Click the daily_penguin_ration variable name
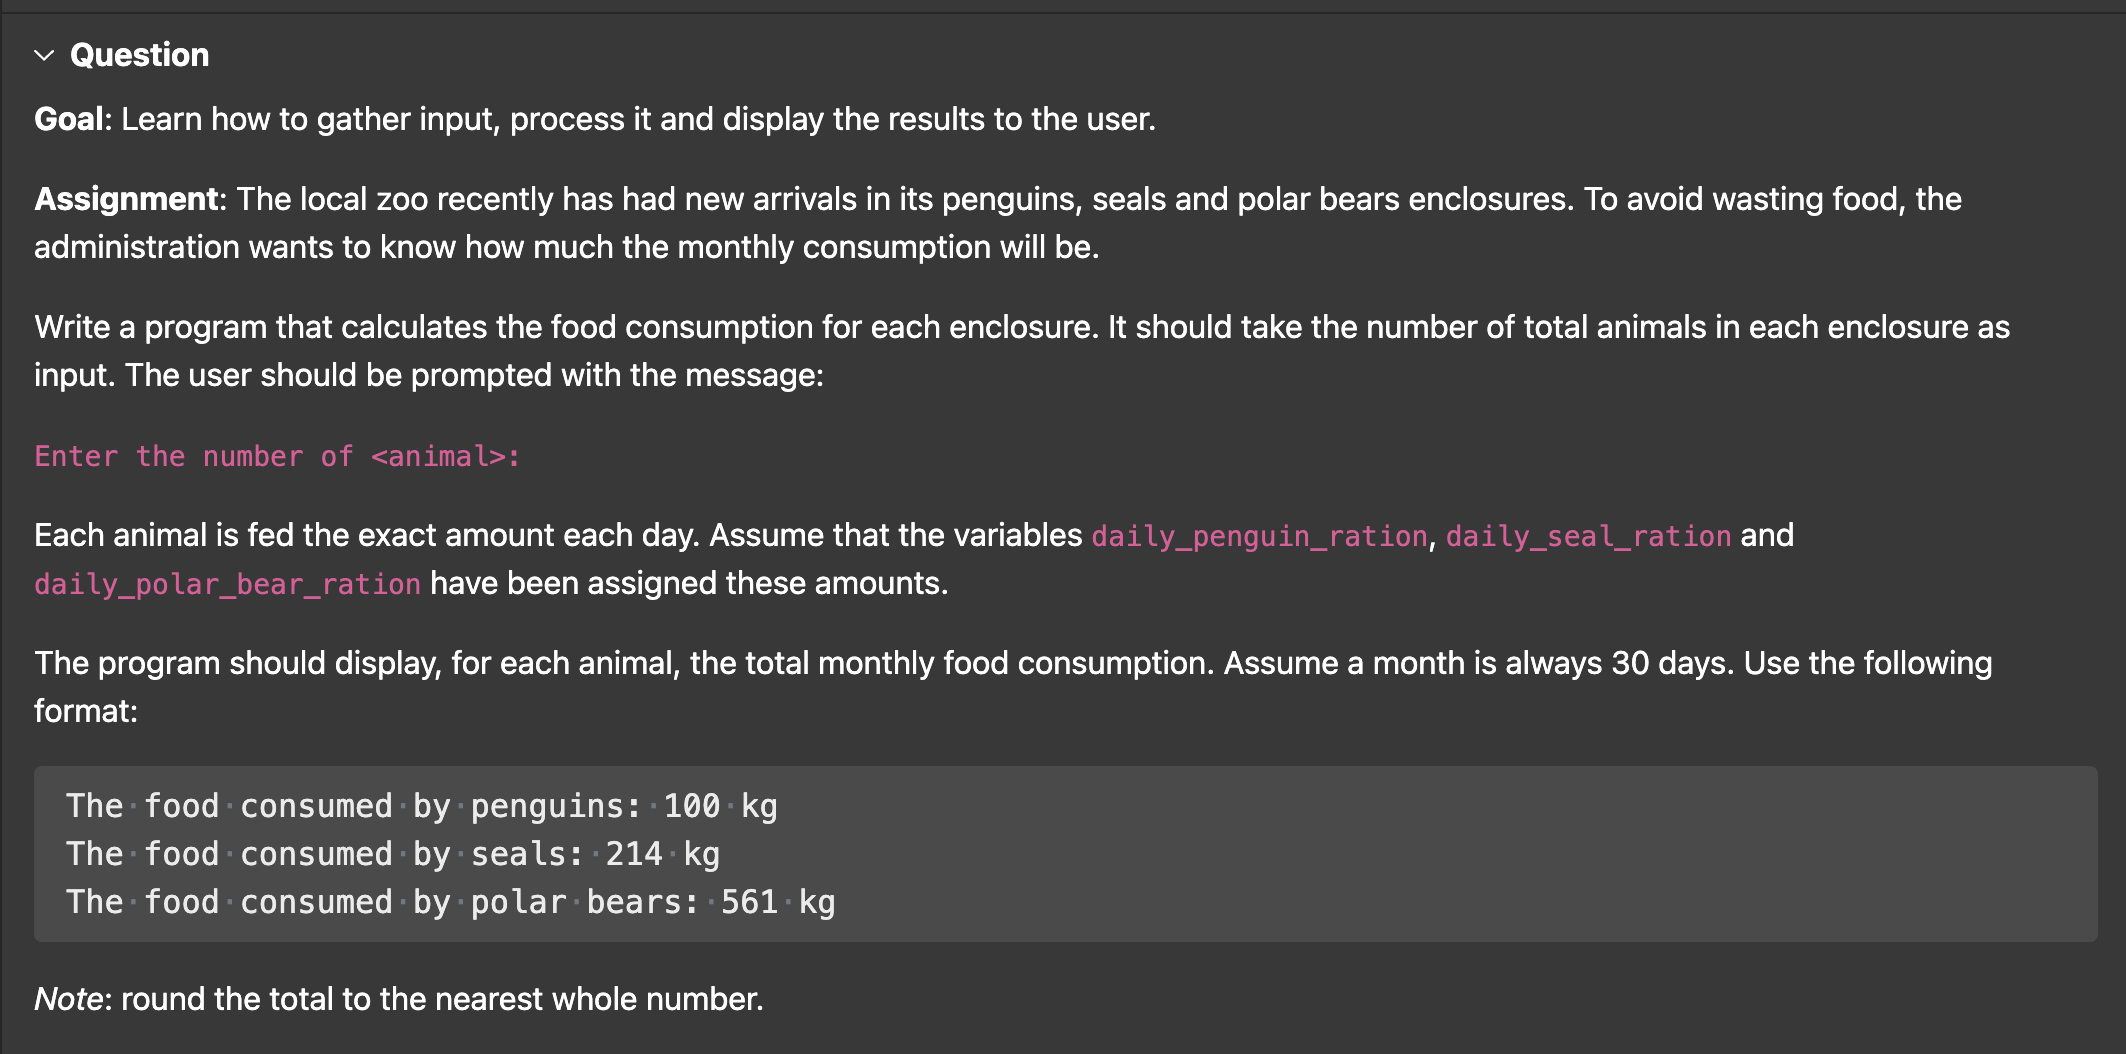This screenshot has height=1054, width=2126. pyautogui.click(x=1259, y=536)
